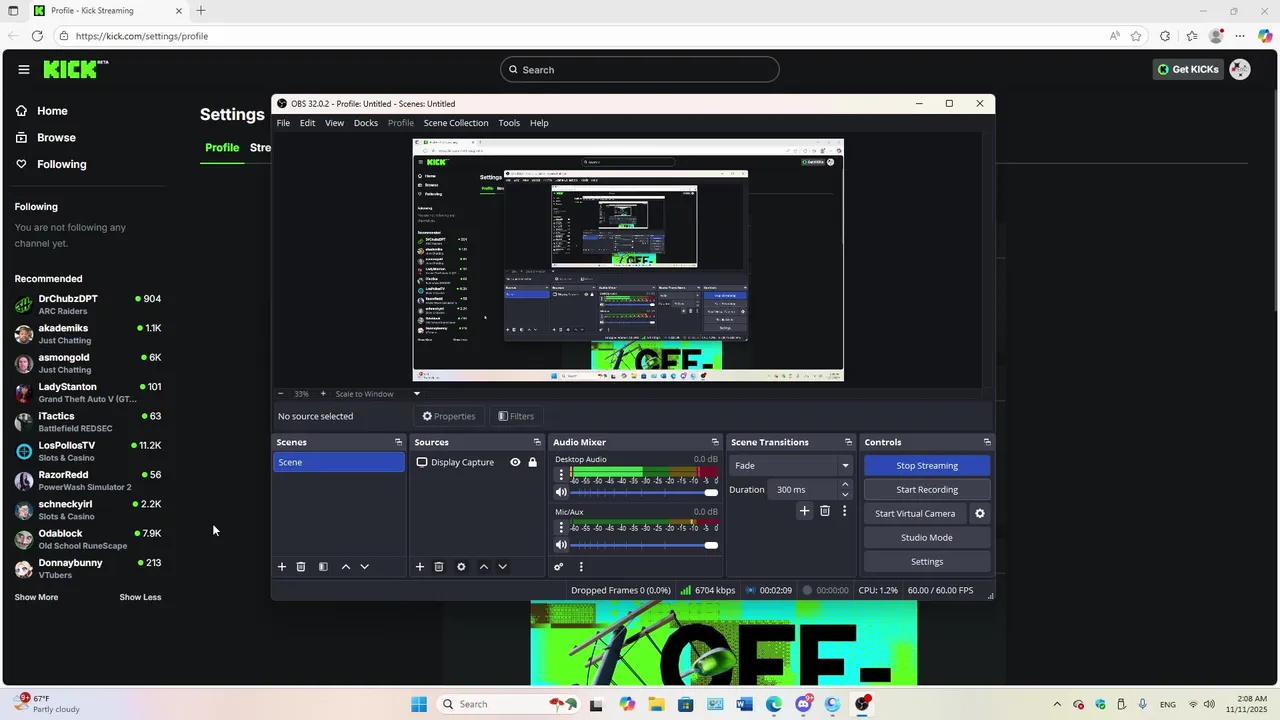
Task: Open Word from the taskbar
Action: coord(744,704)
